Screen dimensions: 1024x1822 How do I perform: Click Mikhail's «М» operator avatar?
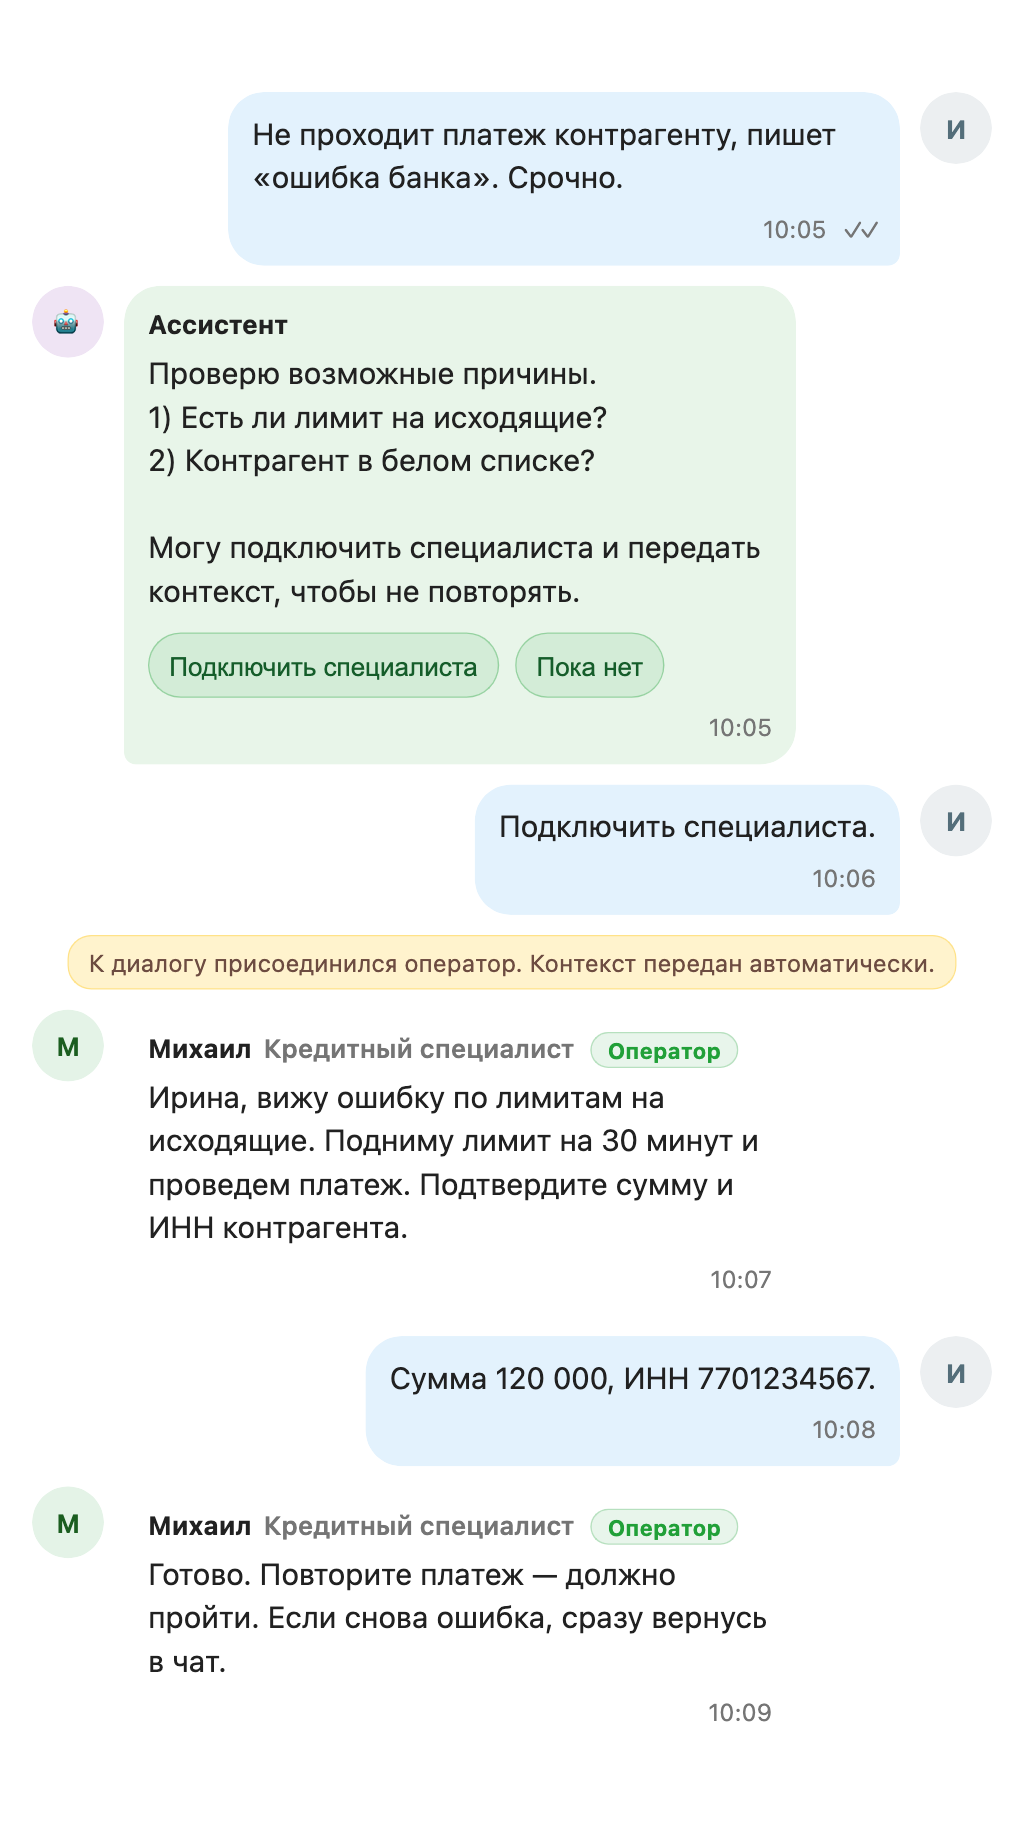pos(67,1046)
